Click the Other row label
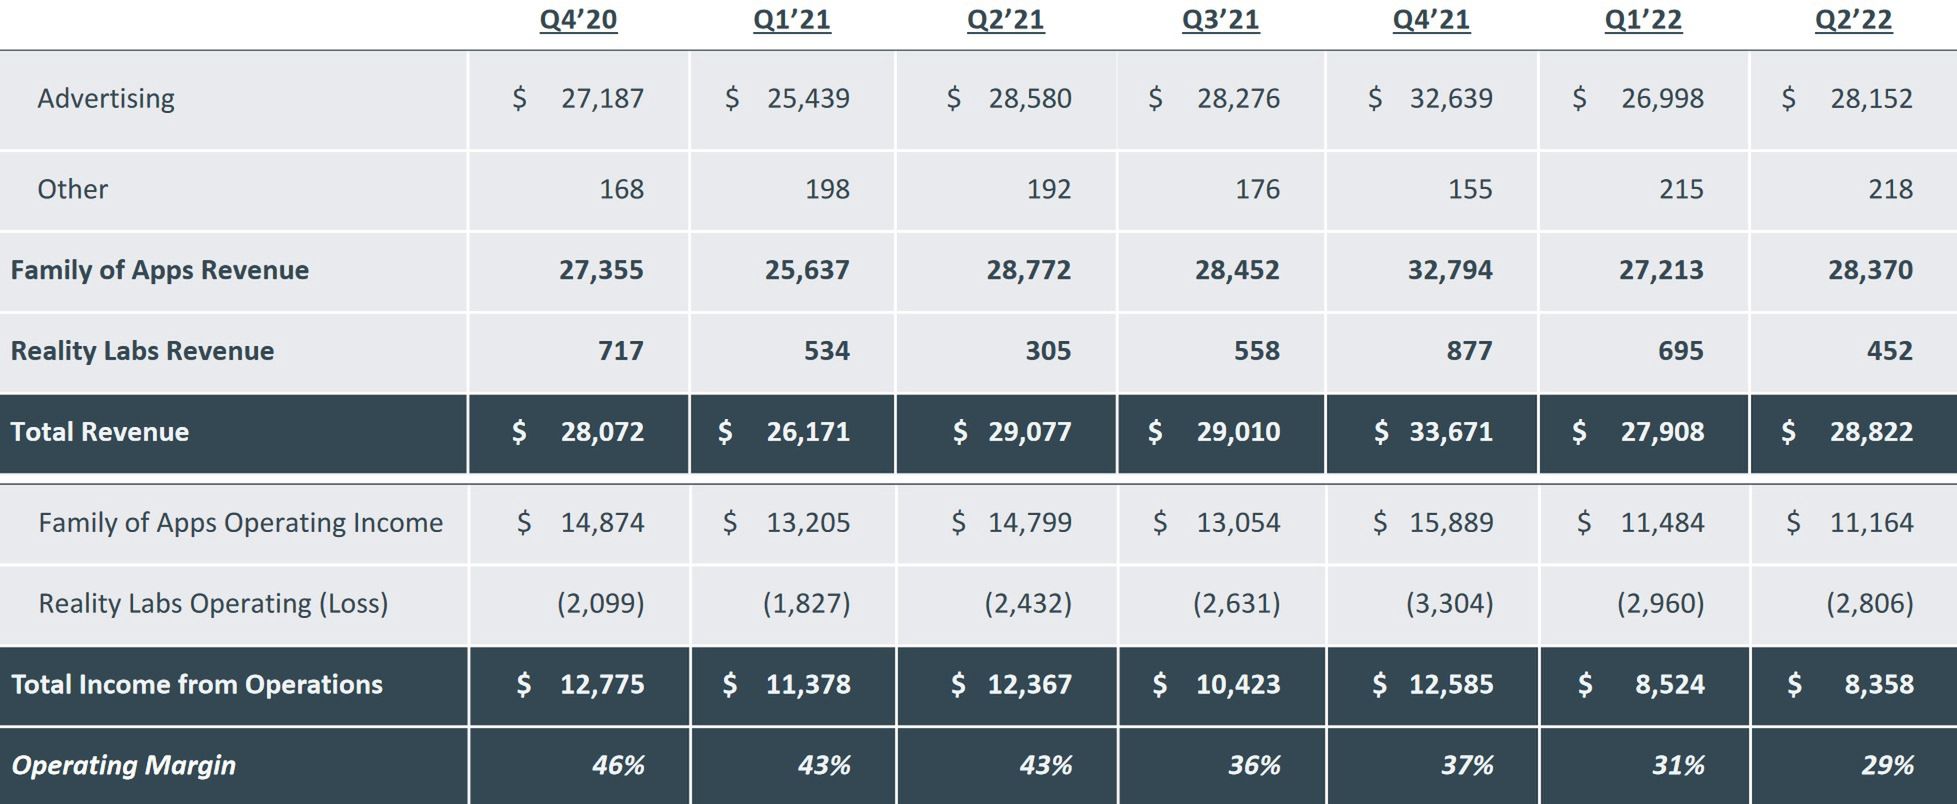 [x=72, y=189]
